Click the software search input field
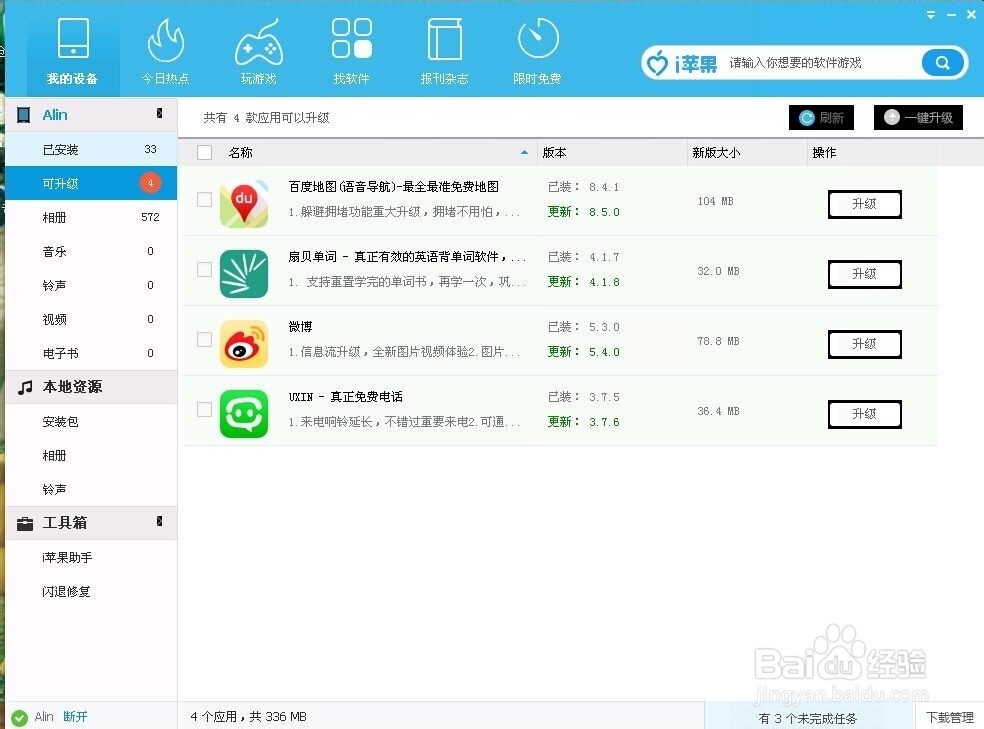The image size is (984, 729). [x=822, y=63]
